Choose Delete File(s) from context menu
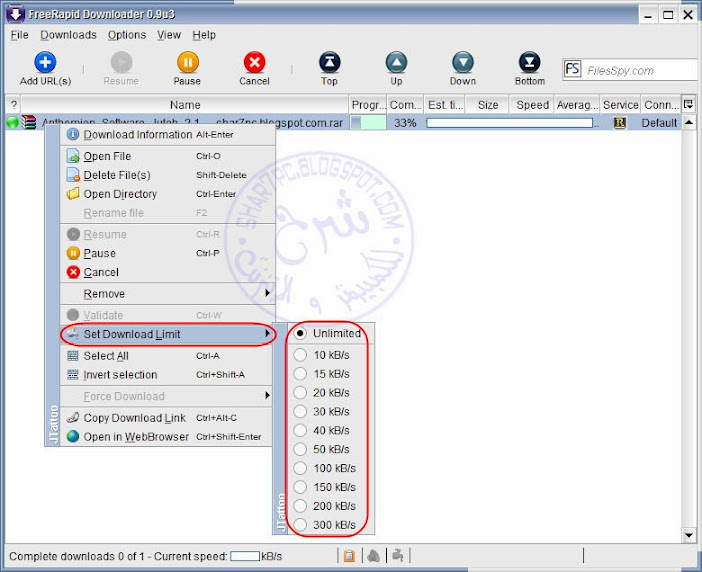Viewport: 702px width, 572px height. click(167, 175)
